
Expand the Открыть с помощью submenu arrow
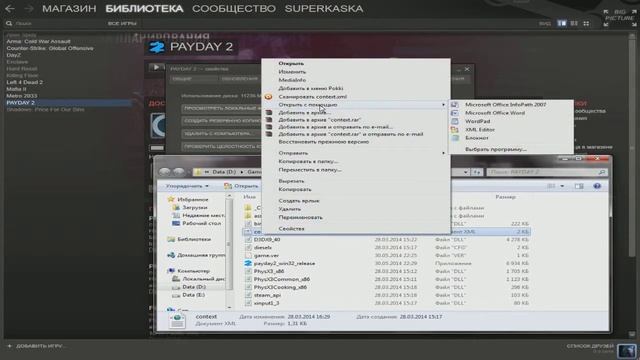pos(443,105)
